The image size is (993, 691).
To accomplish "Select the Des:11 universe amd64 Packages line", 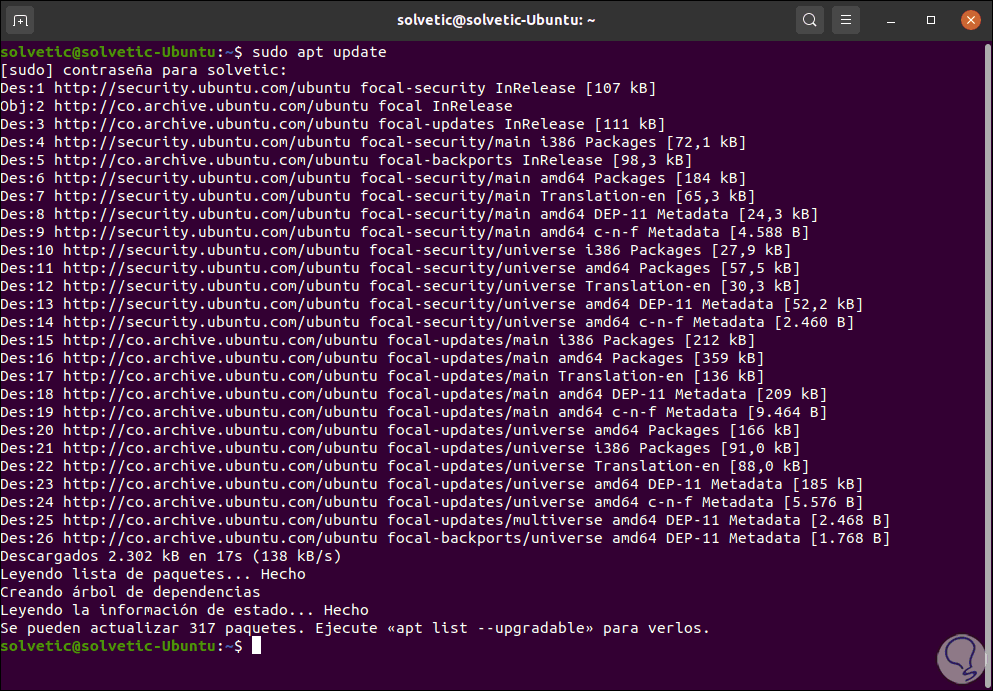I will [x=400, y=269].
